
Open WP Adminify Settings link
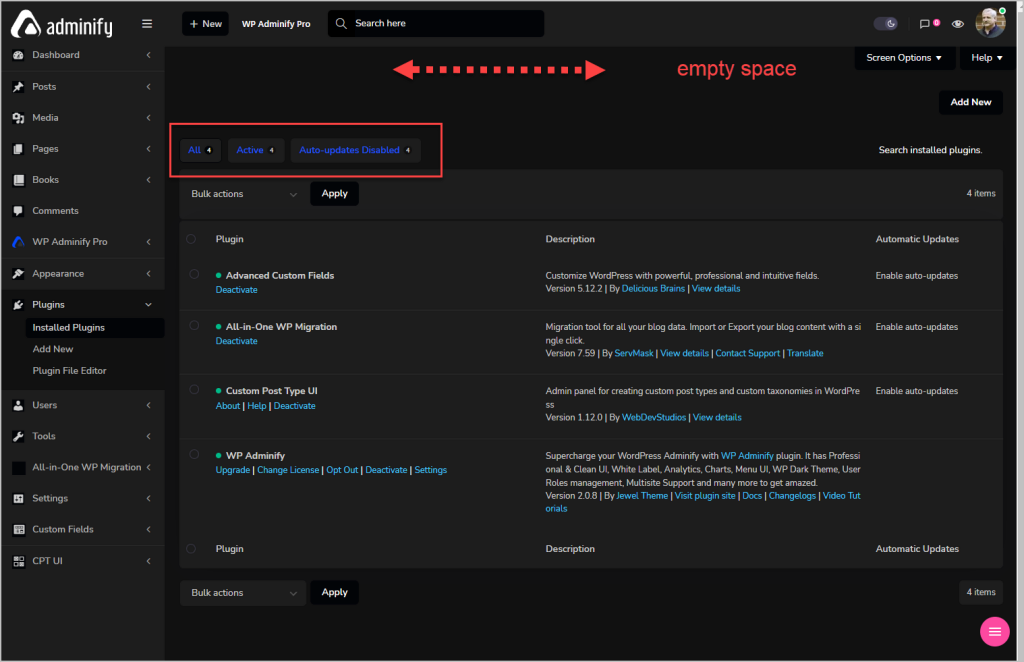pyautogui.click(x=430, y=470)
